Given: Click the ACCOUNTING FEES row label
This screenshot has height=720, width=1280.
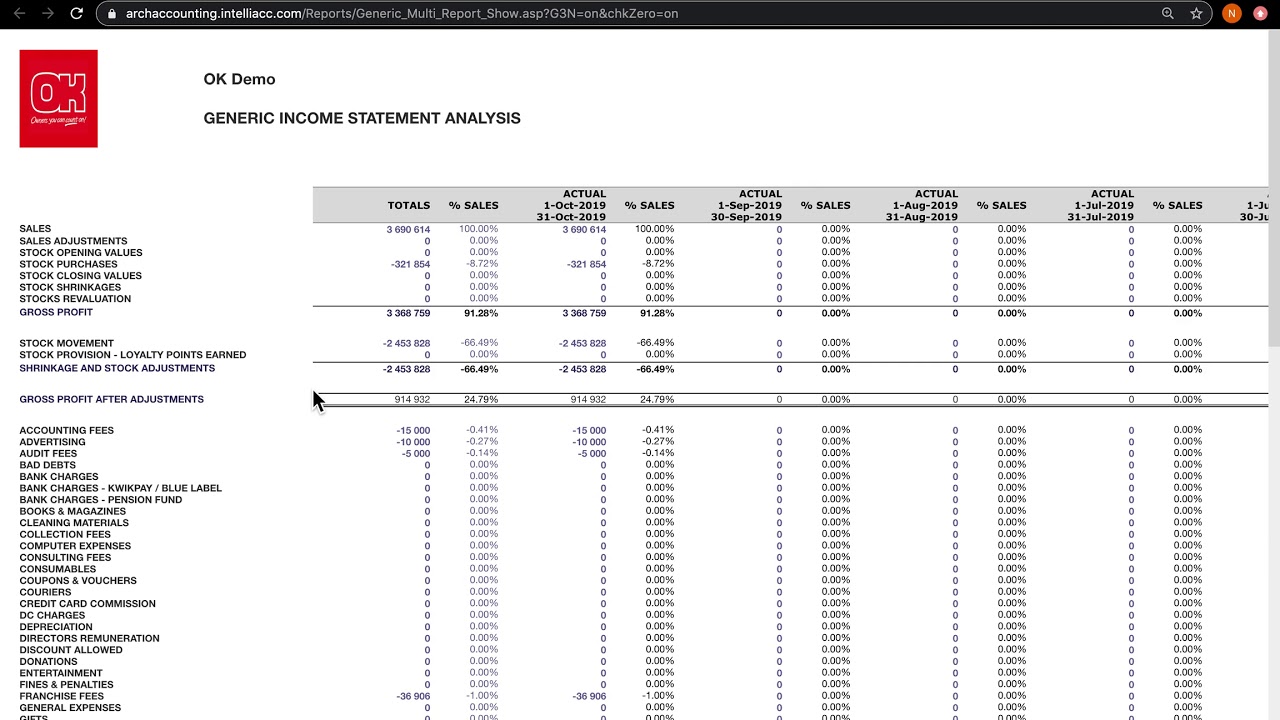Looking at the screenshot, I should [x=66, y=431].
